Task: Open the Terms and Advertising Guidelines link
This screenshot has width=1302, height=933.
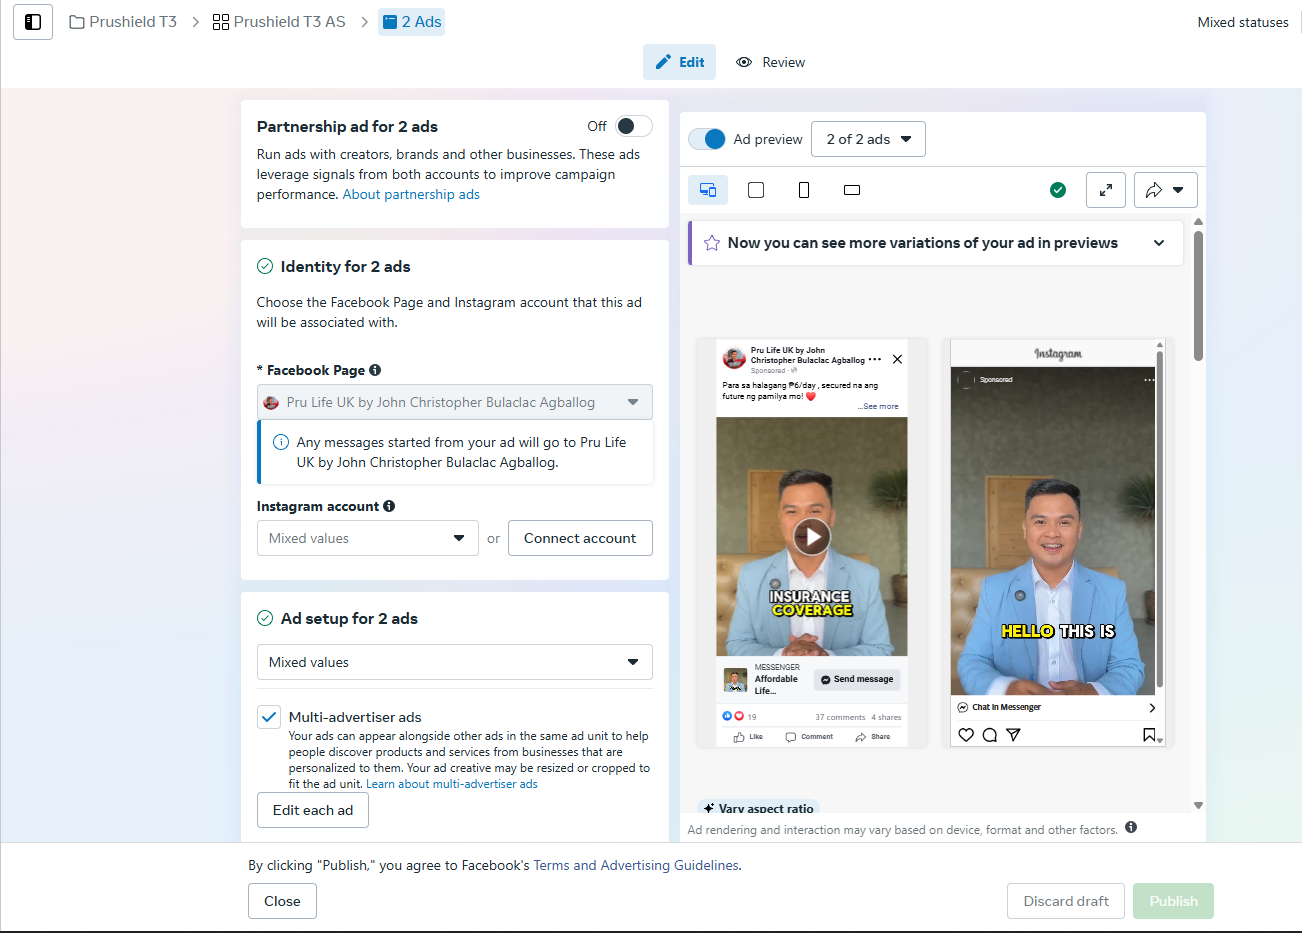Action: tap(637, 865)
